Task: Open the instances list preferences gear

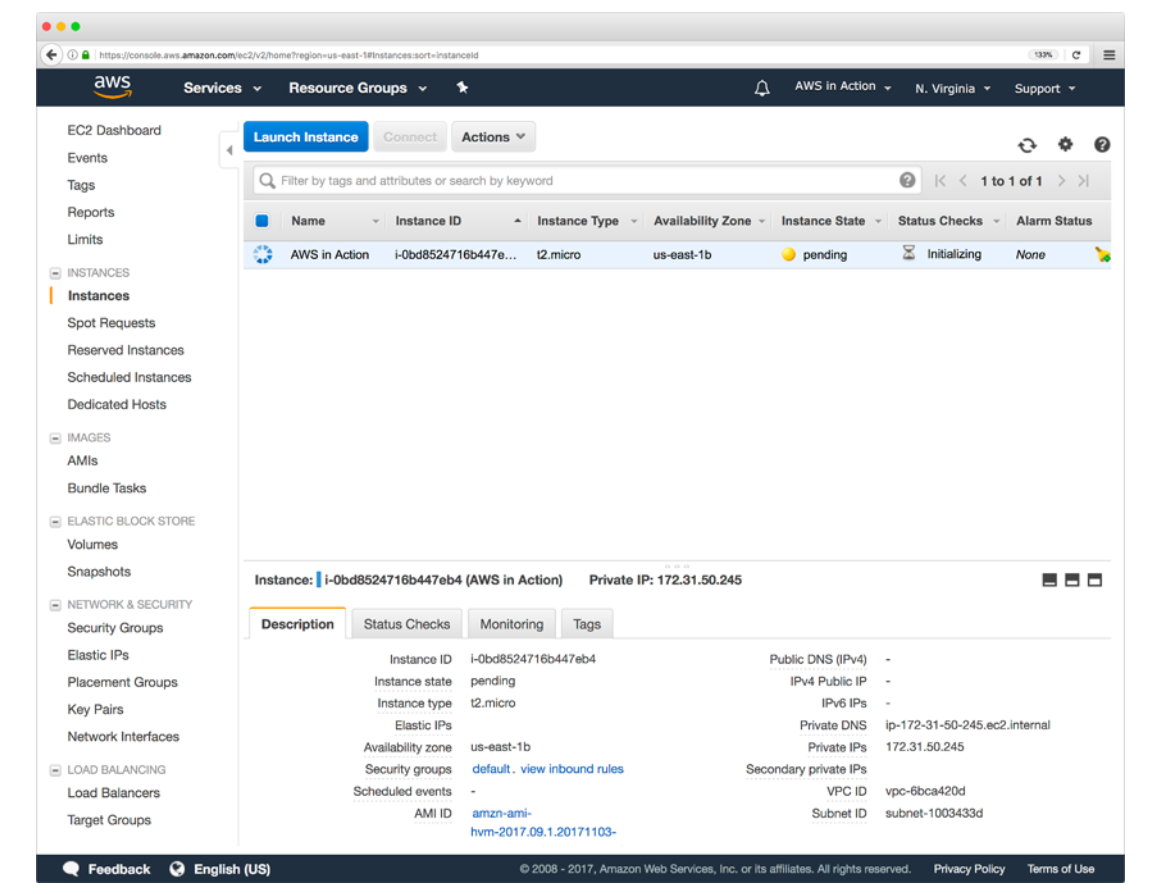Action: pos(1064,144)
